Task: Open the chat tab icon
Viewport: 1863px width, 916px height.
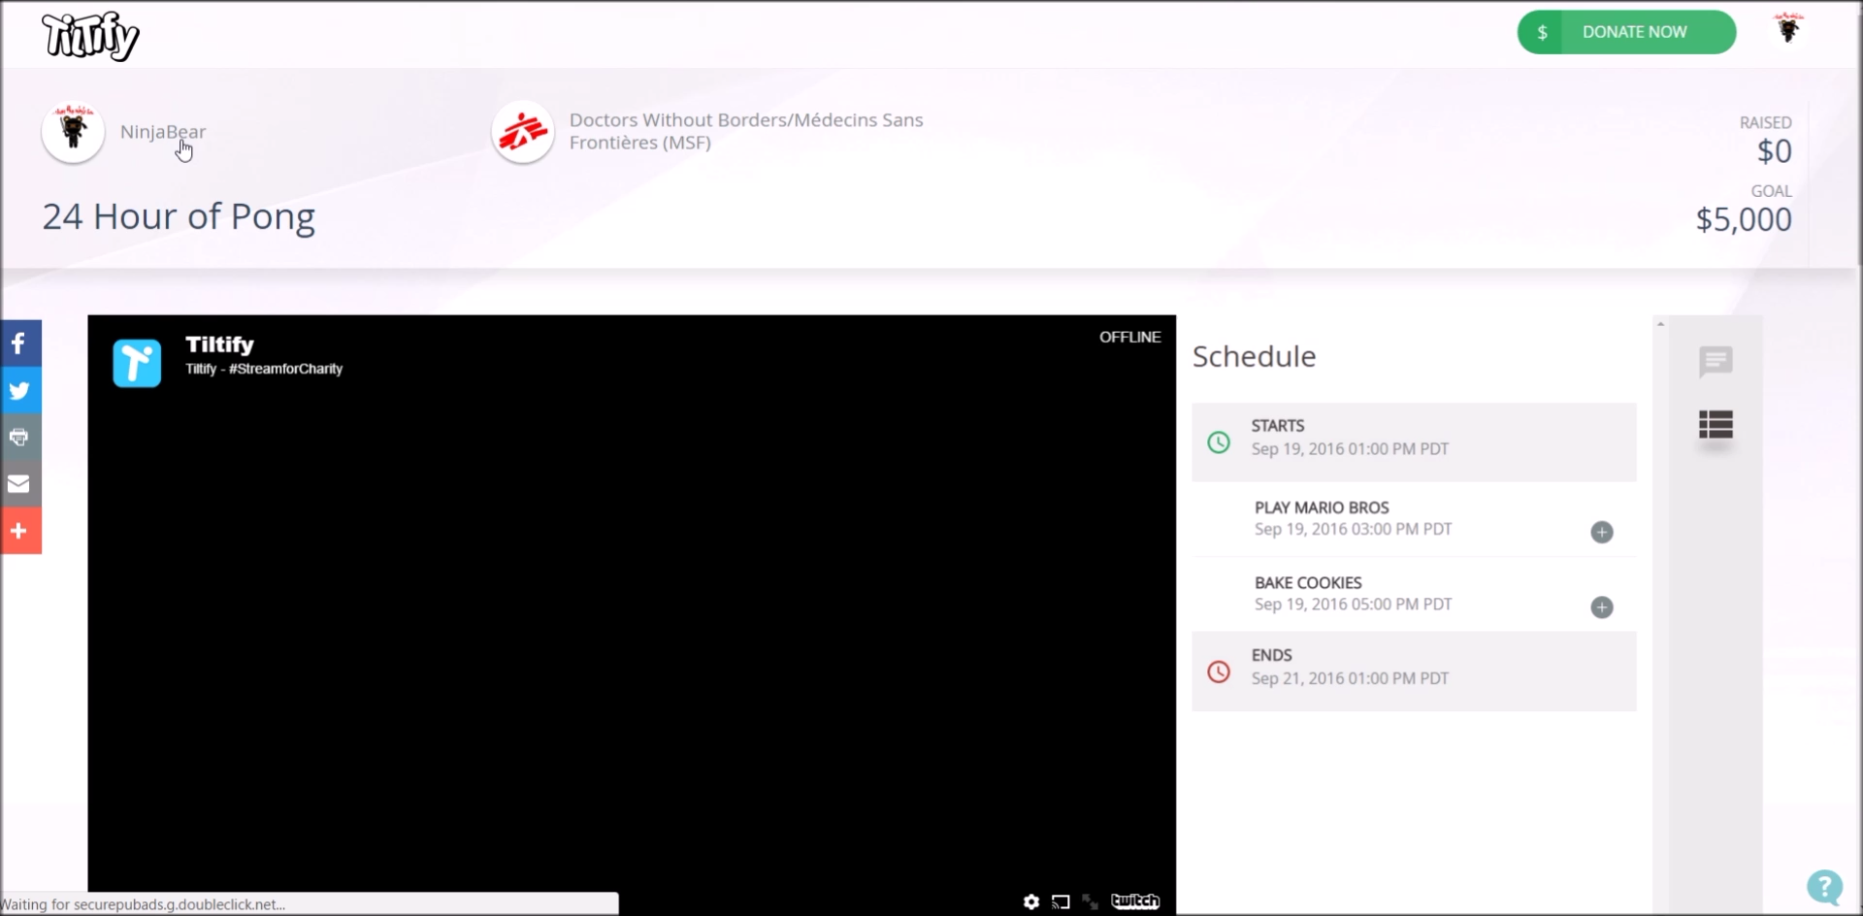Action: pyautogui.click(x=1716, y=361)
